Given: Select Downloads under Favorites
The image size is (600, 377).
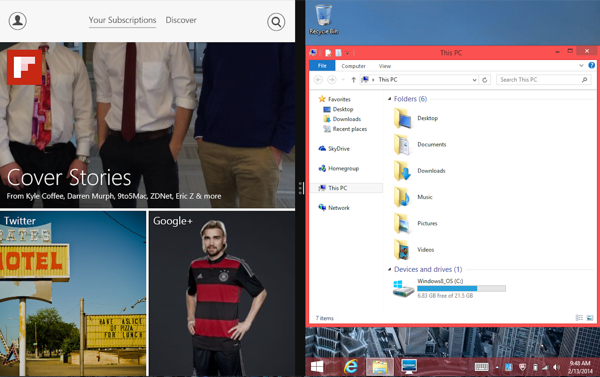Looking at the screenshot, I should (x=342, y=119).
